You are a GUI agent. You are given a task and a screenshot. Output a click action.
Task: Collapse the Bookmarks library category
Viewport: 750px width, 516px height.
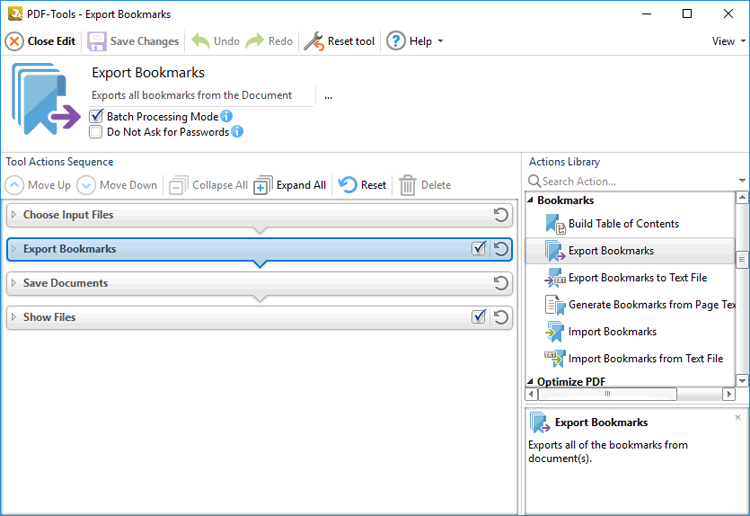tap(530, 200)
